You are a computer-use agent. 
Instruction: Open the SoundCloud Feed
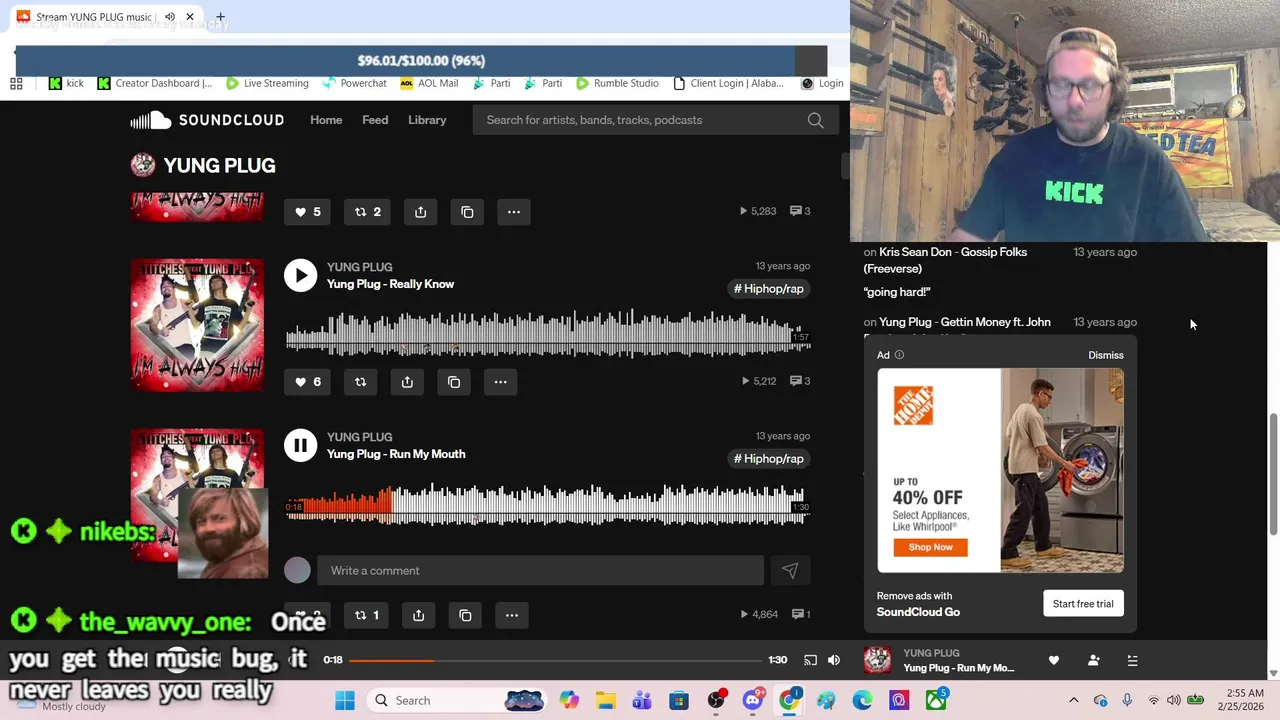375,120
